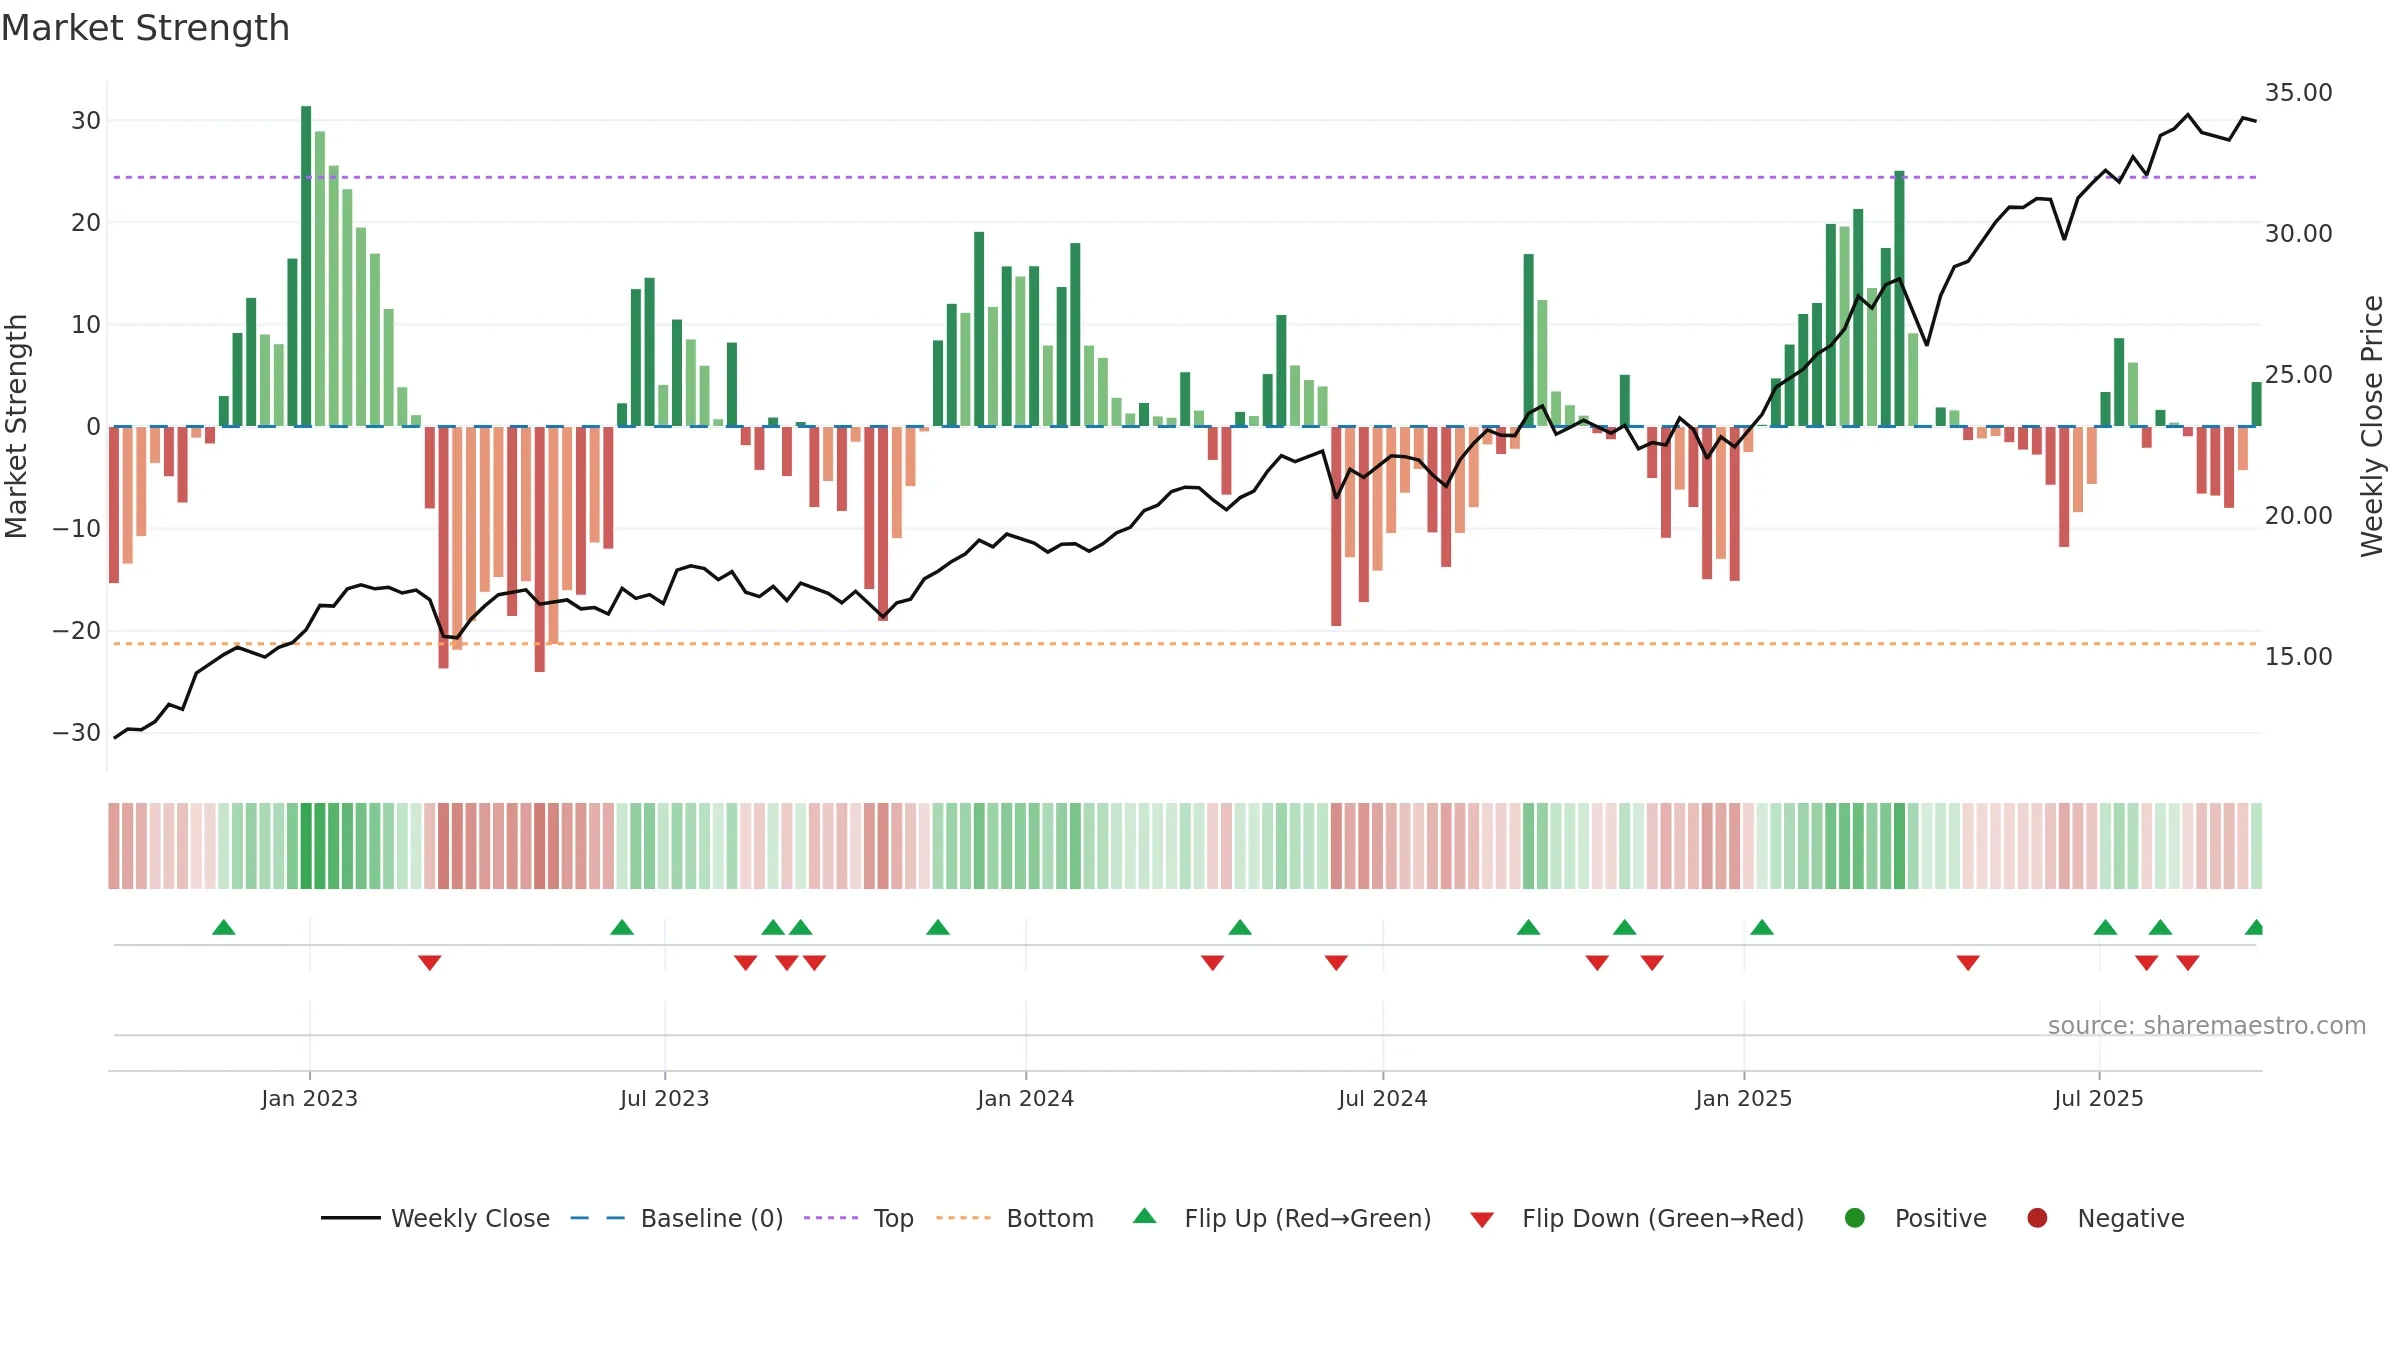Click the red flip-down marker just before Jul 2024
This screenshot has width=2400, height=1350.
click(x=1336, y=963)
